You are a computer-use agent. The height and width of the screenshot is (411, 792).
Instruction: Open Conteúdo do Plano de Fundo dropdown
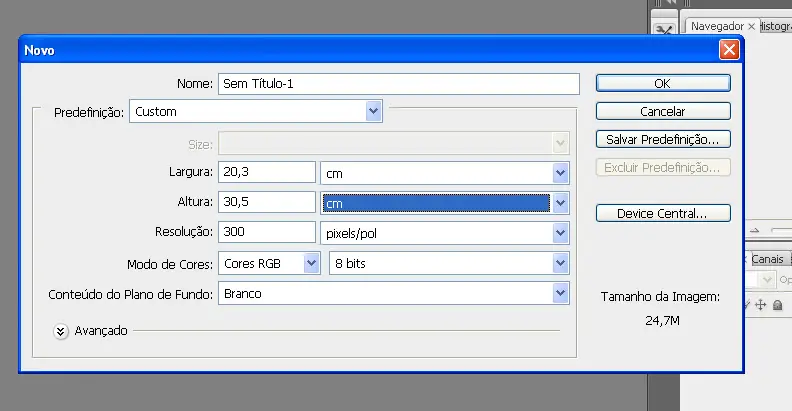(560, 294)
